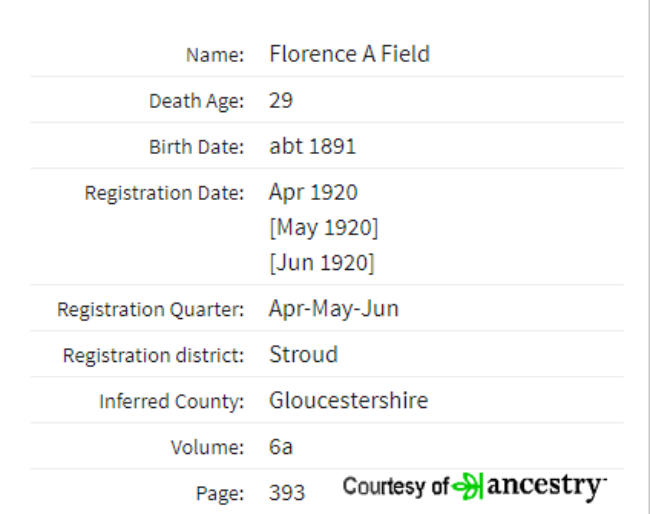Viewport: 650px width, 514px height.
Task: Click the Registration Quarter label
Action: coord(150,310)
